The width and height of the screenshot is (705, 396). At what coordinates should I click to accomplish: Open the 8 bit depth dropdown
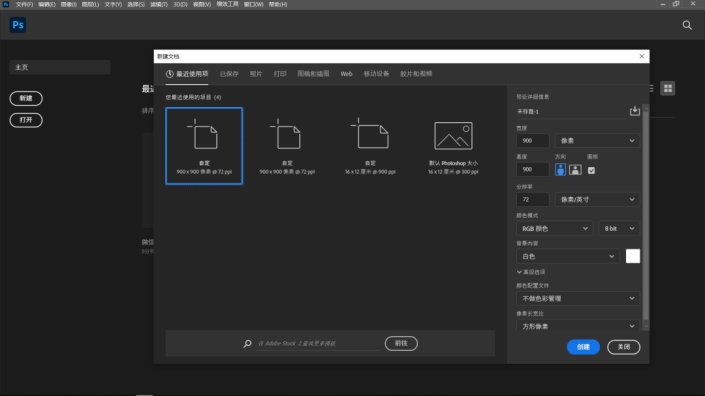(619, 229)
